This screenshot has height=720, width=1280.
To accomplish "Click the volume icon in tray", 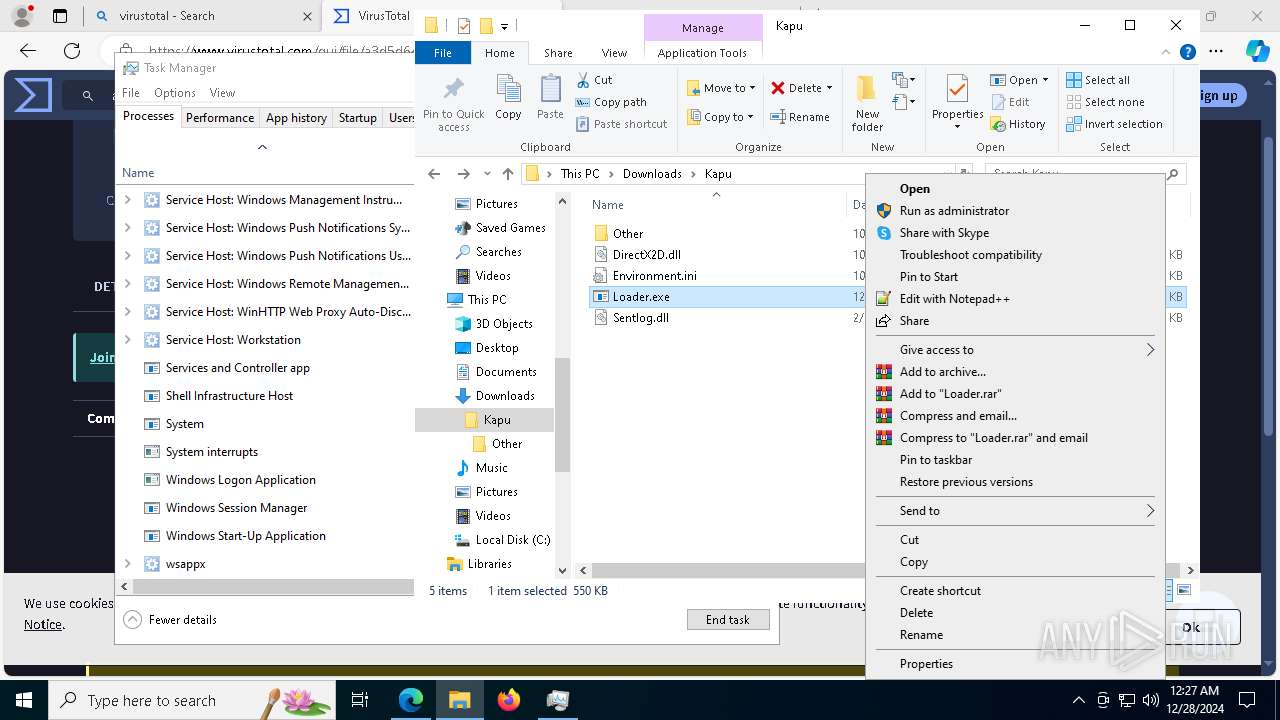I will click(x=1150, y=700).
